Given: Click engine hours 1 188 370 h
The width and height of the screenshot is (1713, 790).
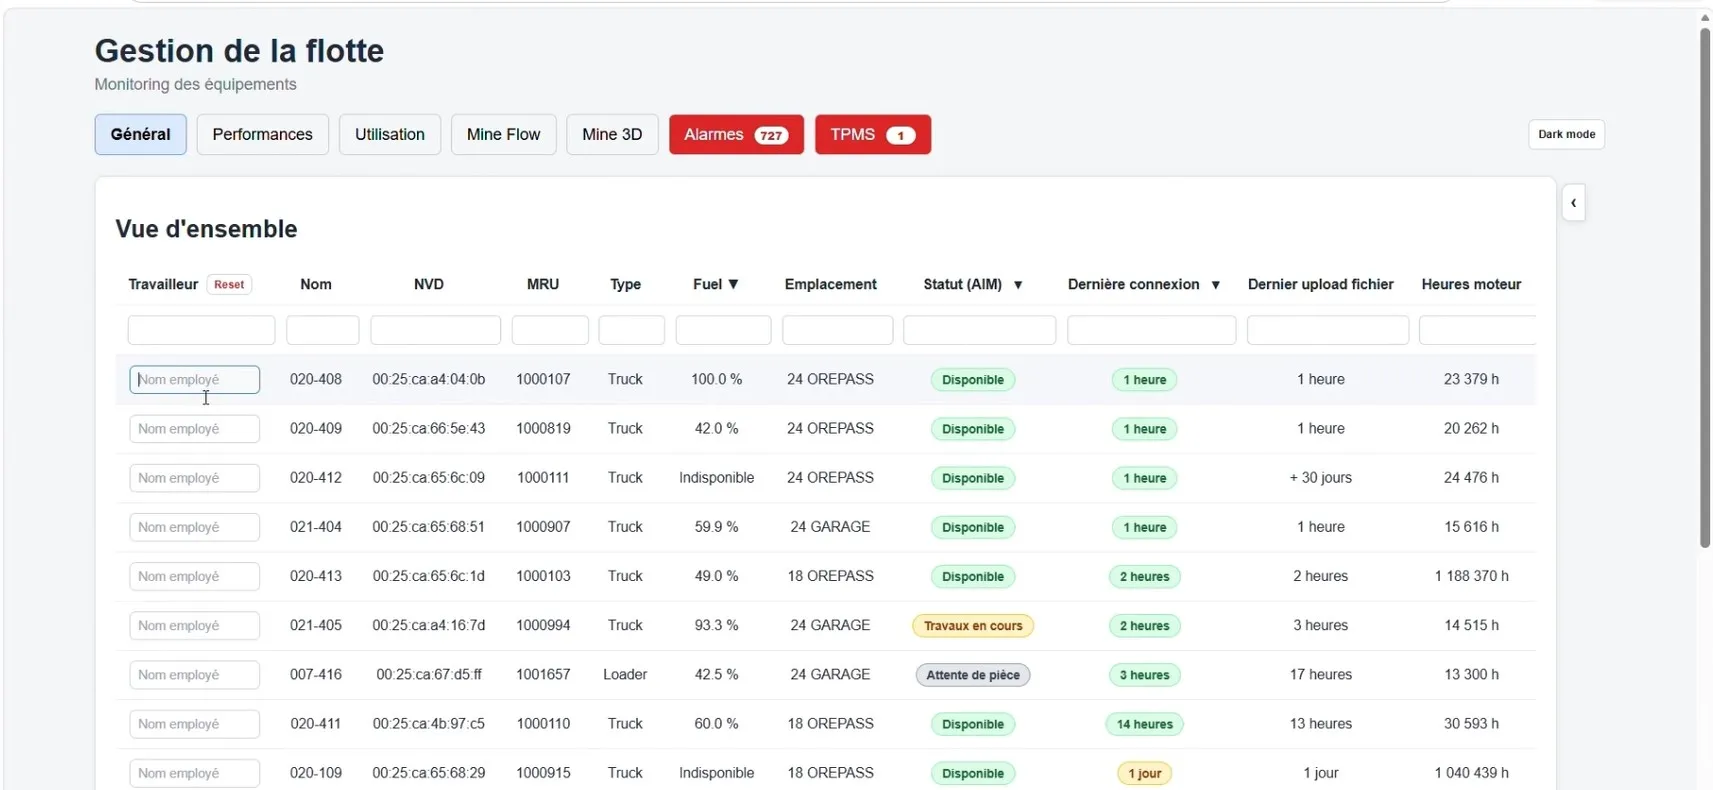Looking at the screenshot, I should point(1472,576).
